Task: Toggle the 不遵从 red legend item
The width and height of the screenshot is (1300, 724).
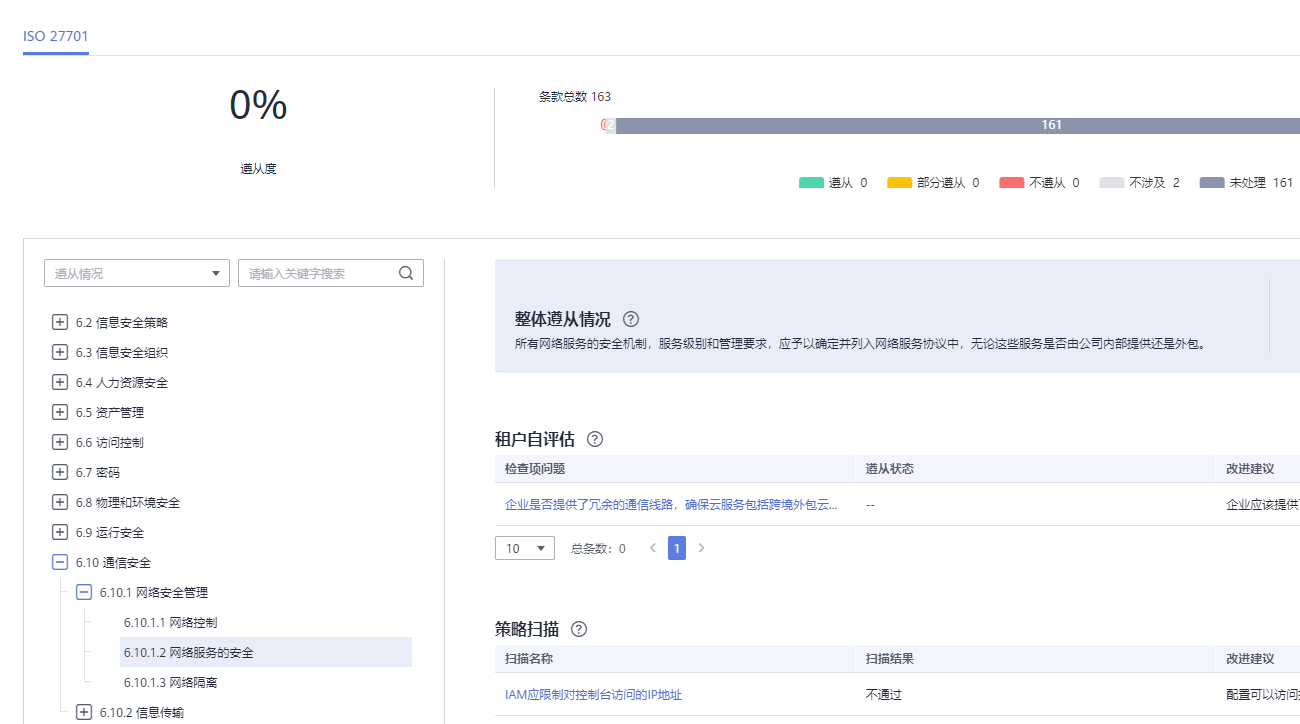Action: point(1039,183)
